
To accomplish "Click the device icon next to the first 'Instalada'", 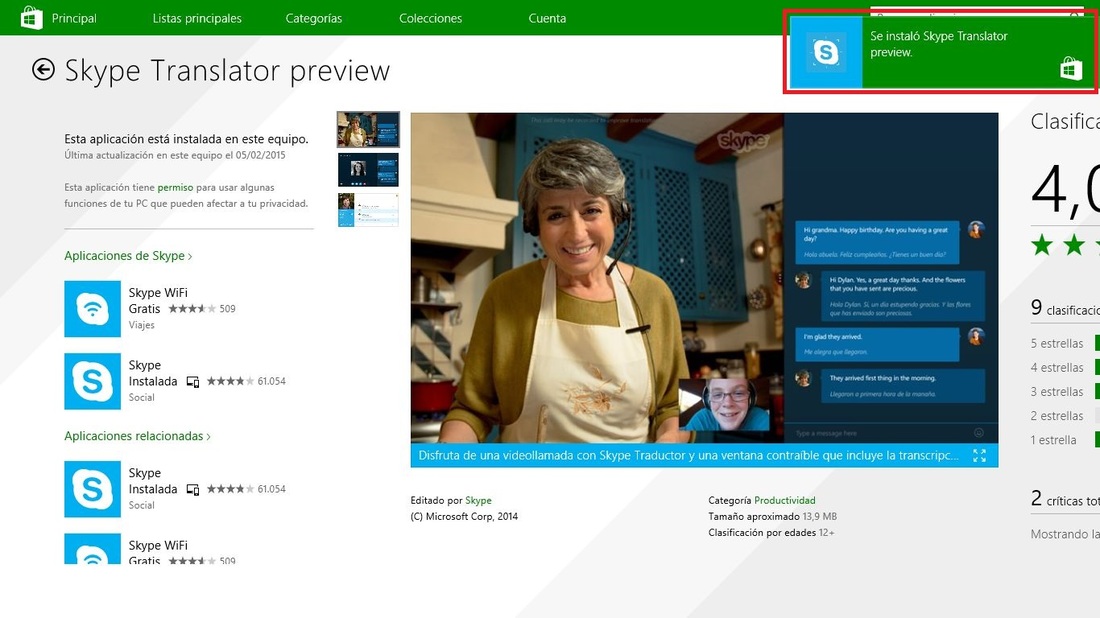I will [193, 382].
